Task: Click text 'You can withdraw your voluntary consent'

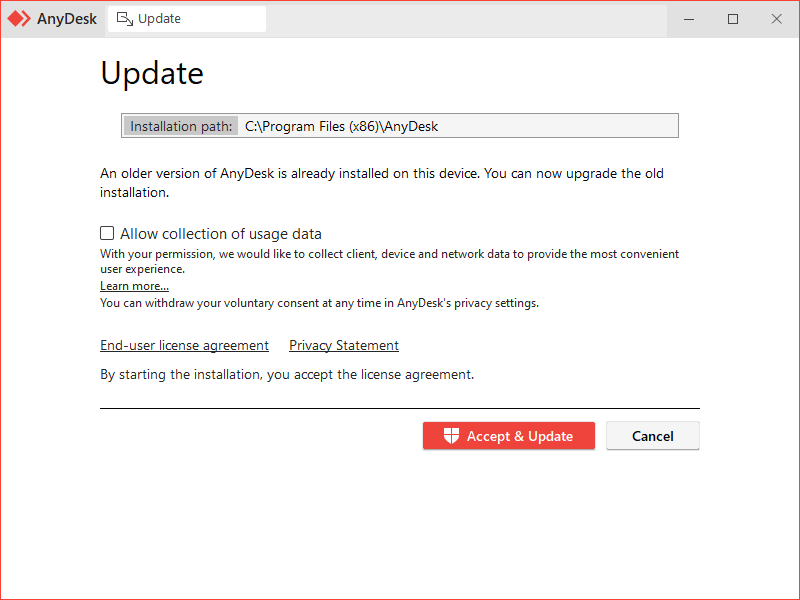Action: 209,303
